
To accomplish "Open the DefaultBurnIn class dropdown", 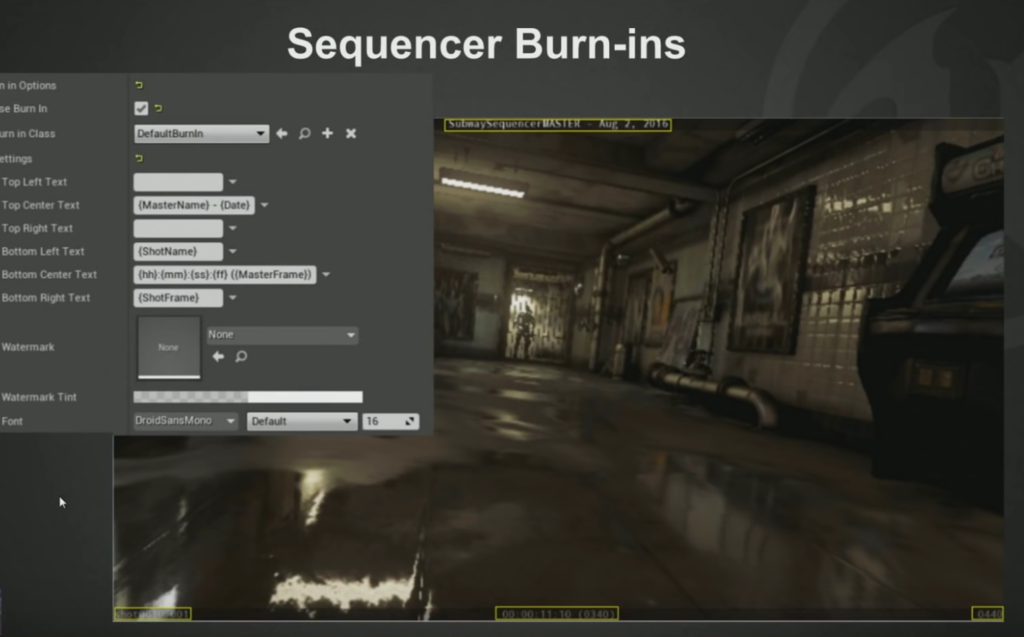I will (x=201, y=133).
